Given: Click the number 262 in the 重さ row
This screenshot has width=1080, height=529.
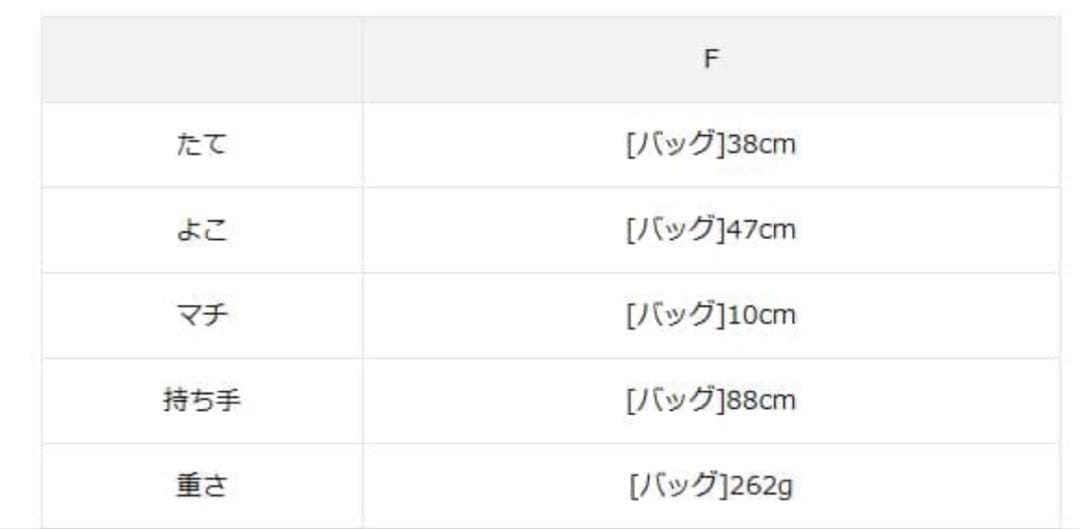Looking at the screenshot, I should pyautogui.click(x=751, y=486).
